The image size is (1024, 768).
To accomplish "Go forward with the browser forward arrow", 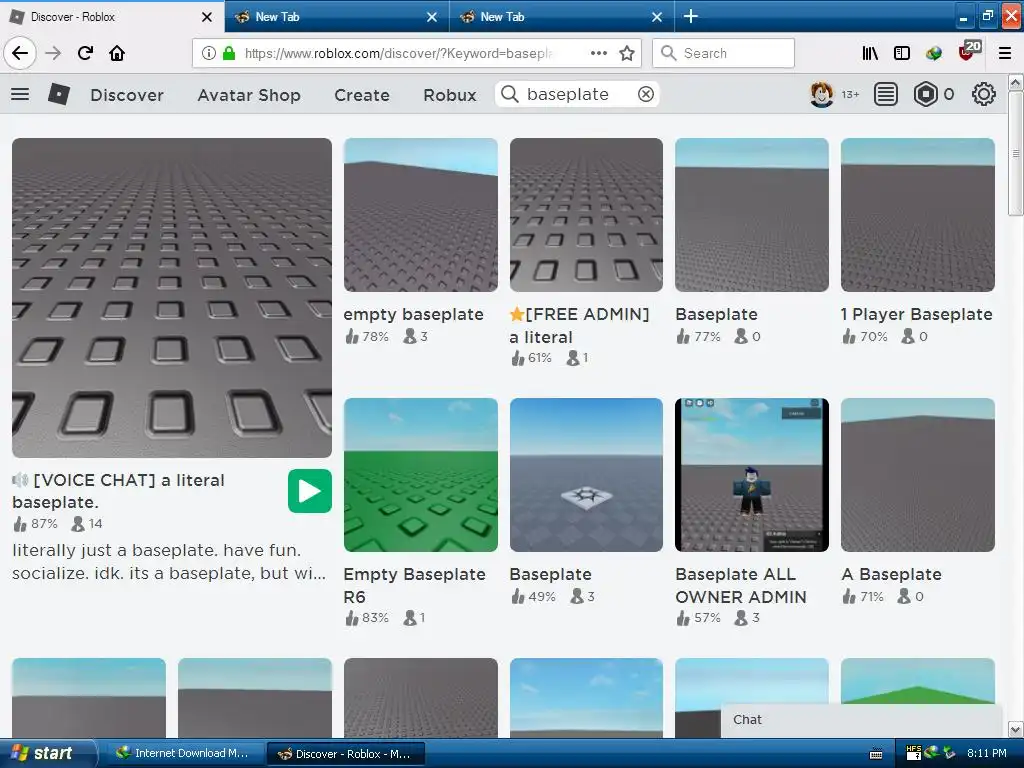I will click(54, 53).
